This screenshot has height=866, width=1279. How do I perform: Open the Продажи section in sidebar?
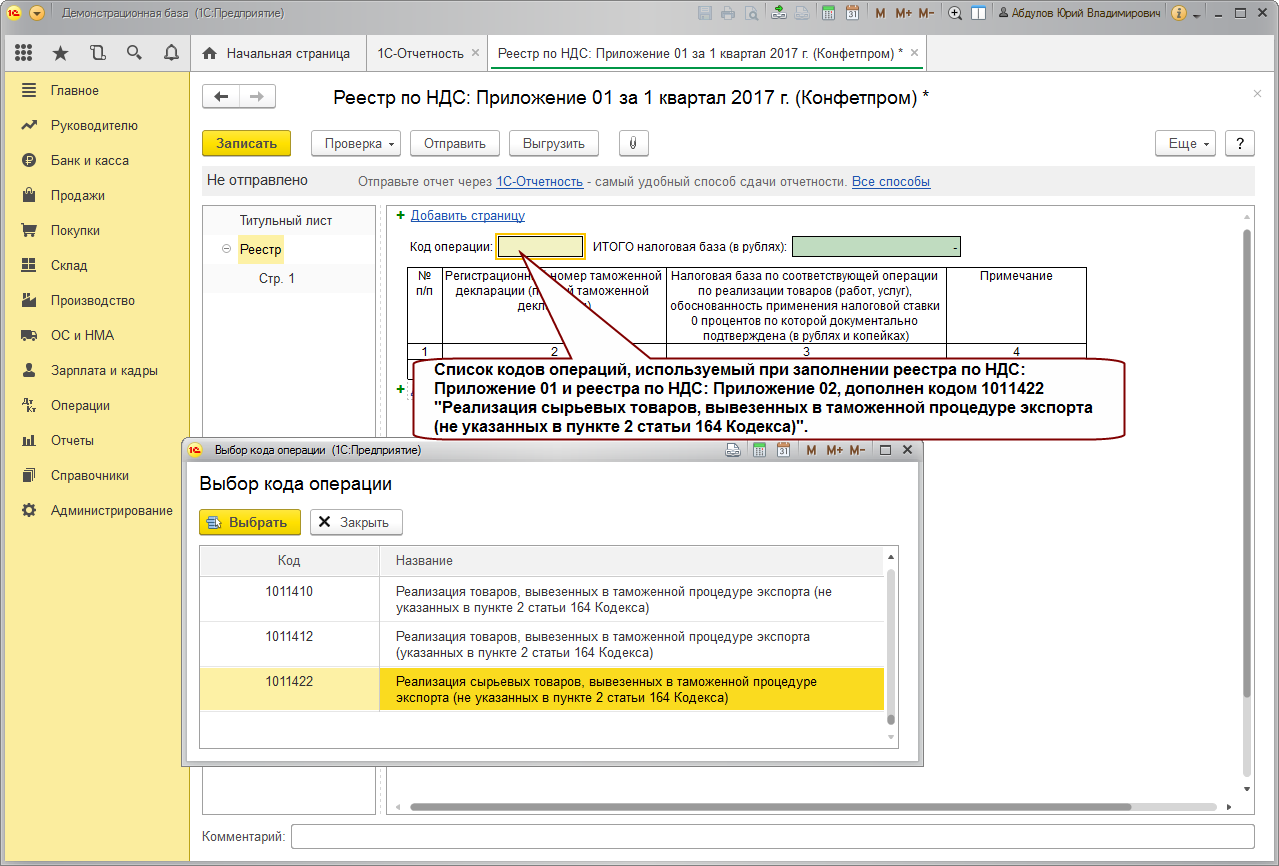[78, 195]
